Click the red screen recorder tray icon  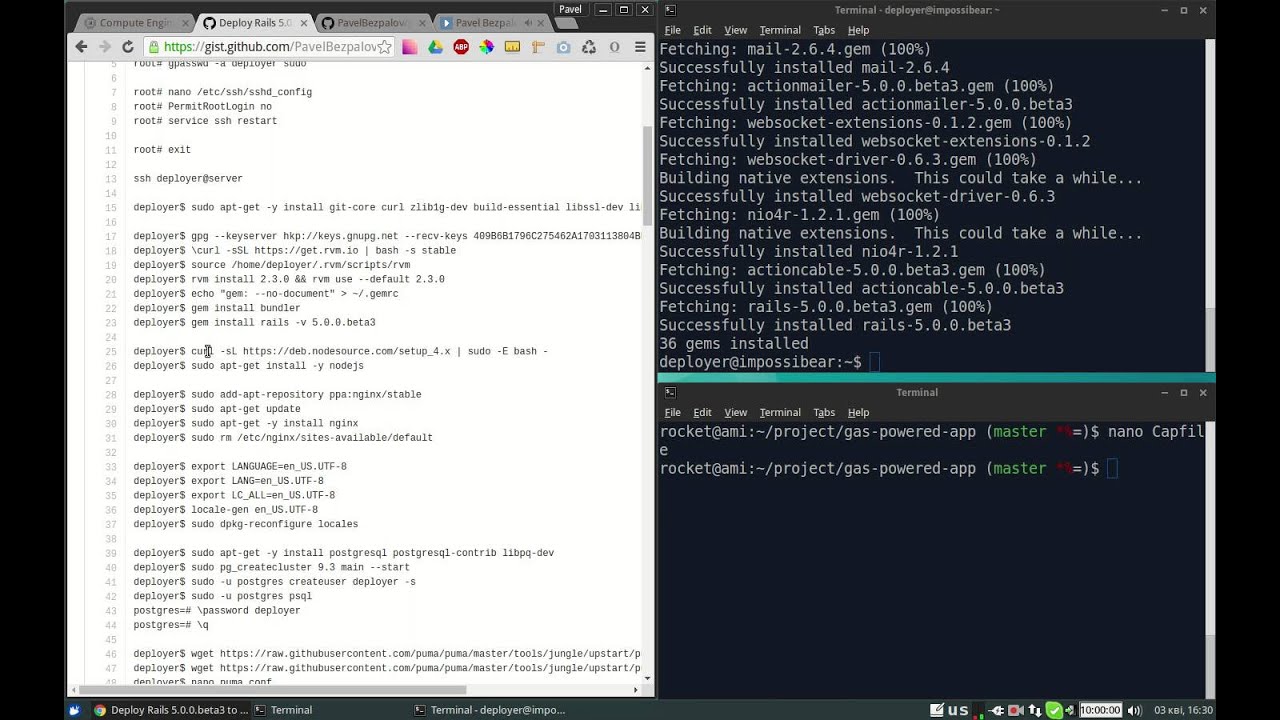(x=1016, y=710)
